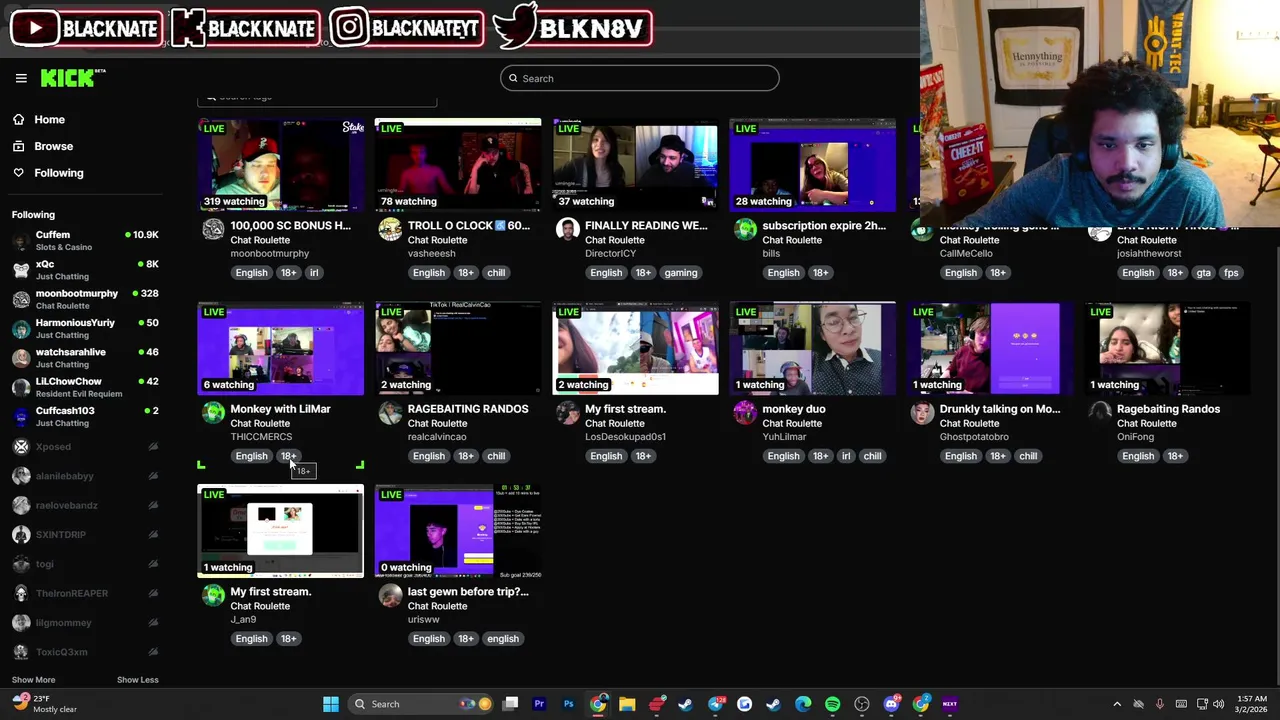Click the Kick search field
Image resolution: width=1280 pixels, height=720 pixels.
[640, 78]
